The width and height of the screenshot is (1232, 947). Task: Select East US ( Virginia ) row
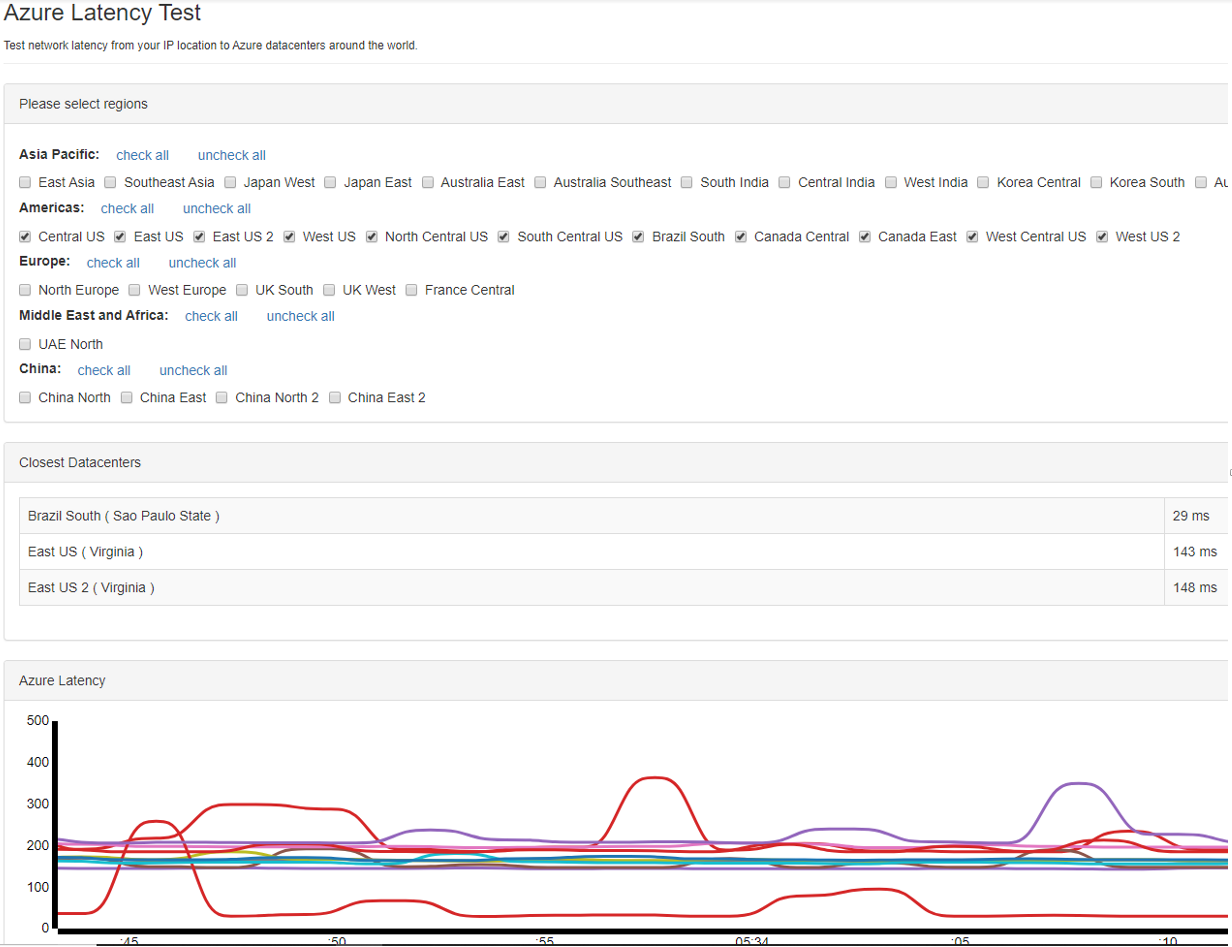pyautogui.click(x=623, y=552)
